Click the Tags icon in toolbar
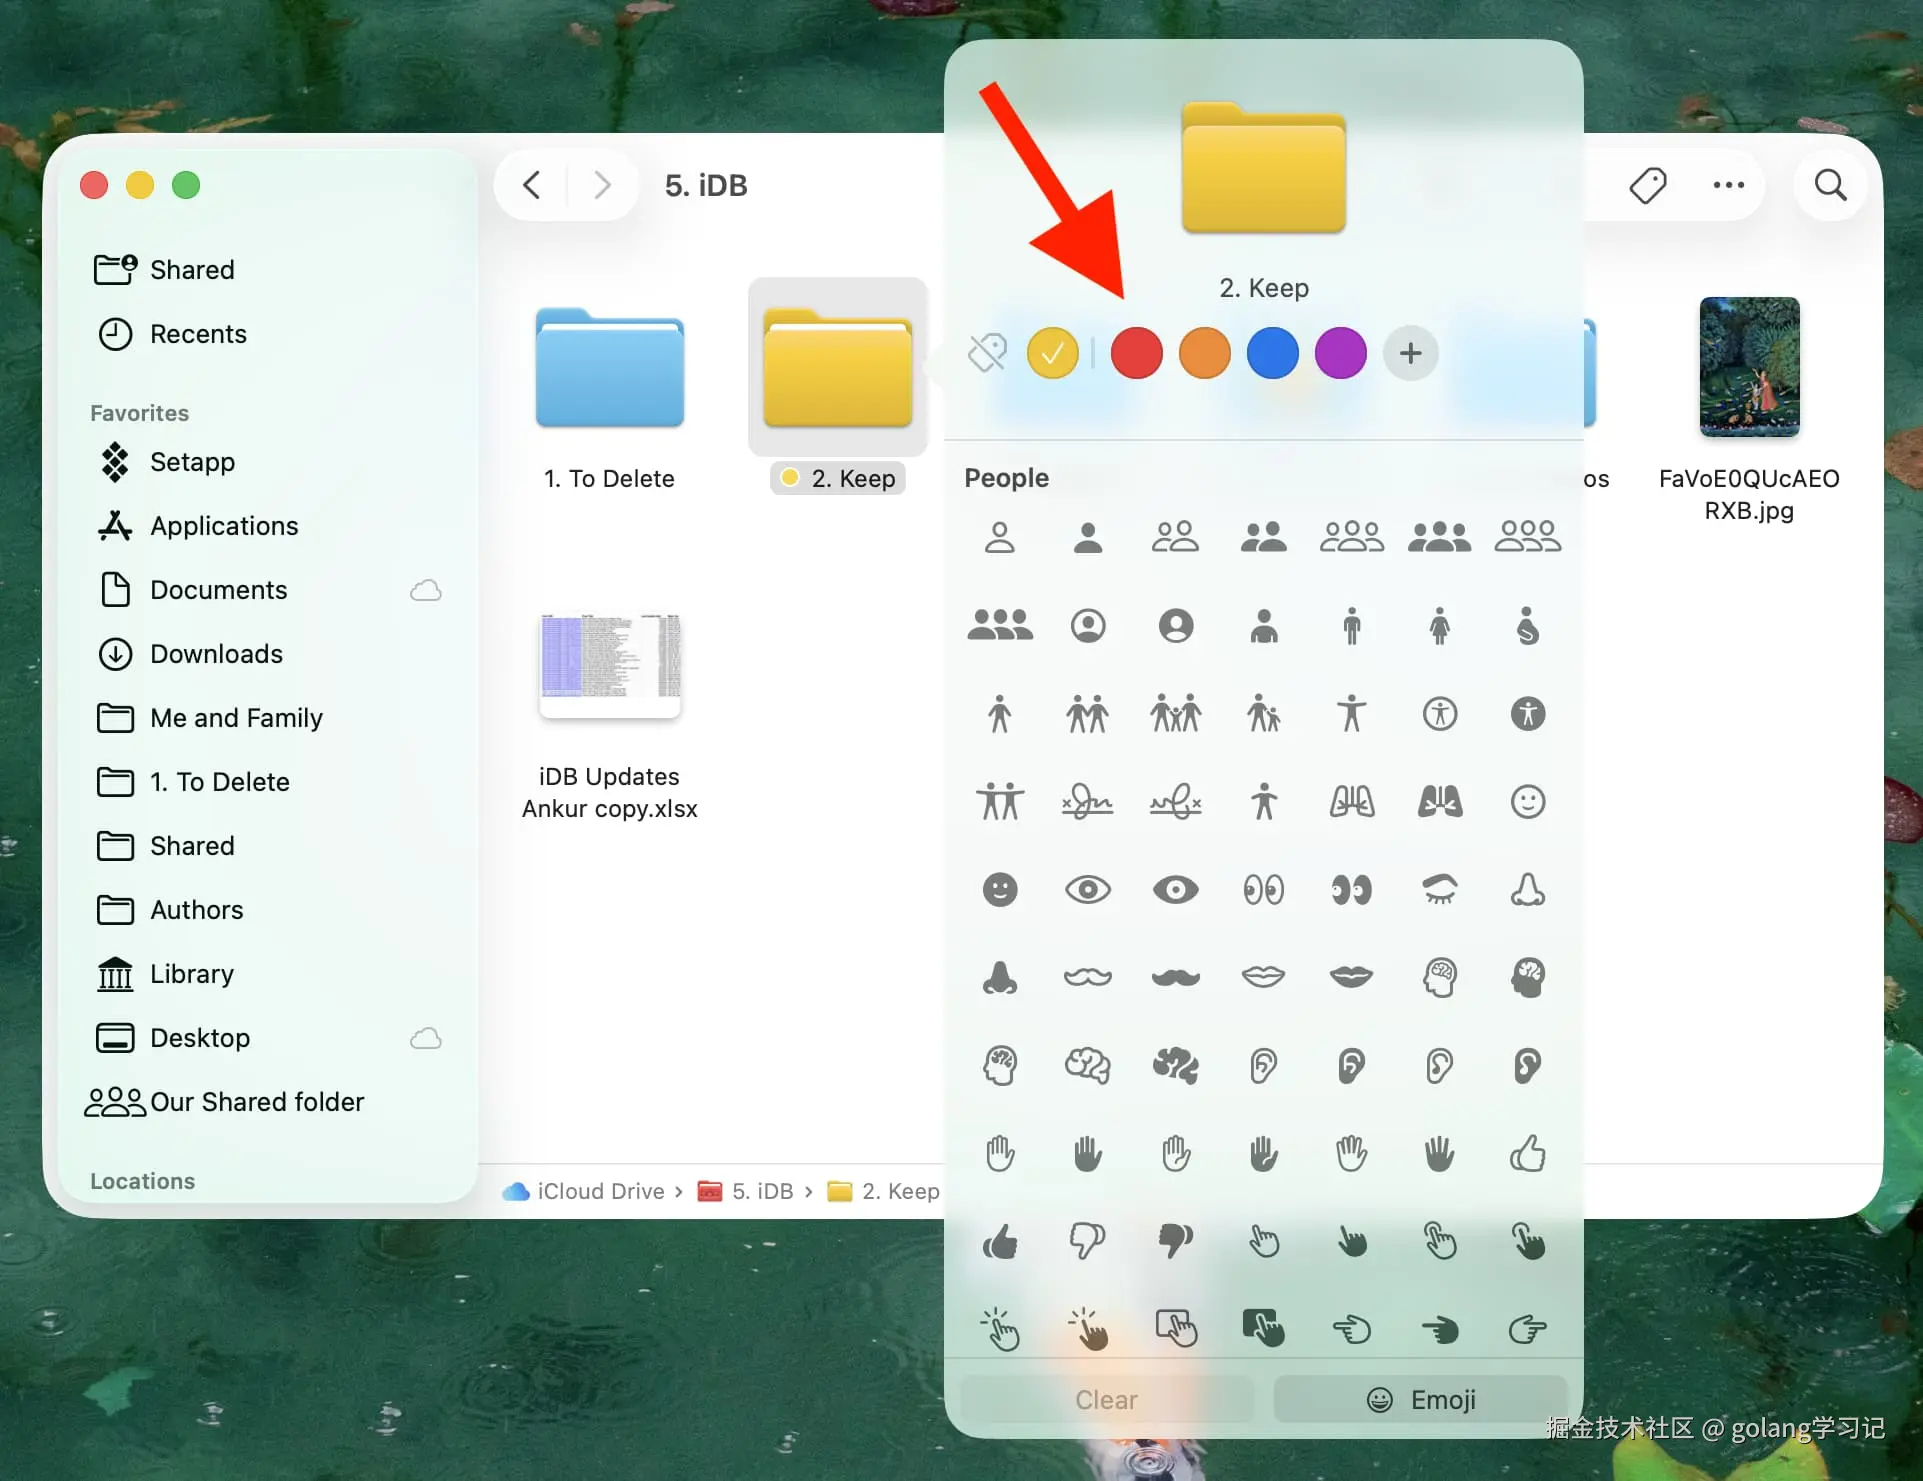The width and height of the screenshot is (1923, 1481). [1647, 185]
